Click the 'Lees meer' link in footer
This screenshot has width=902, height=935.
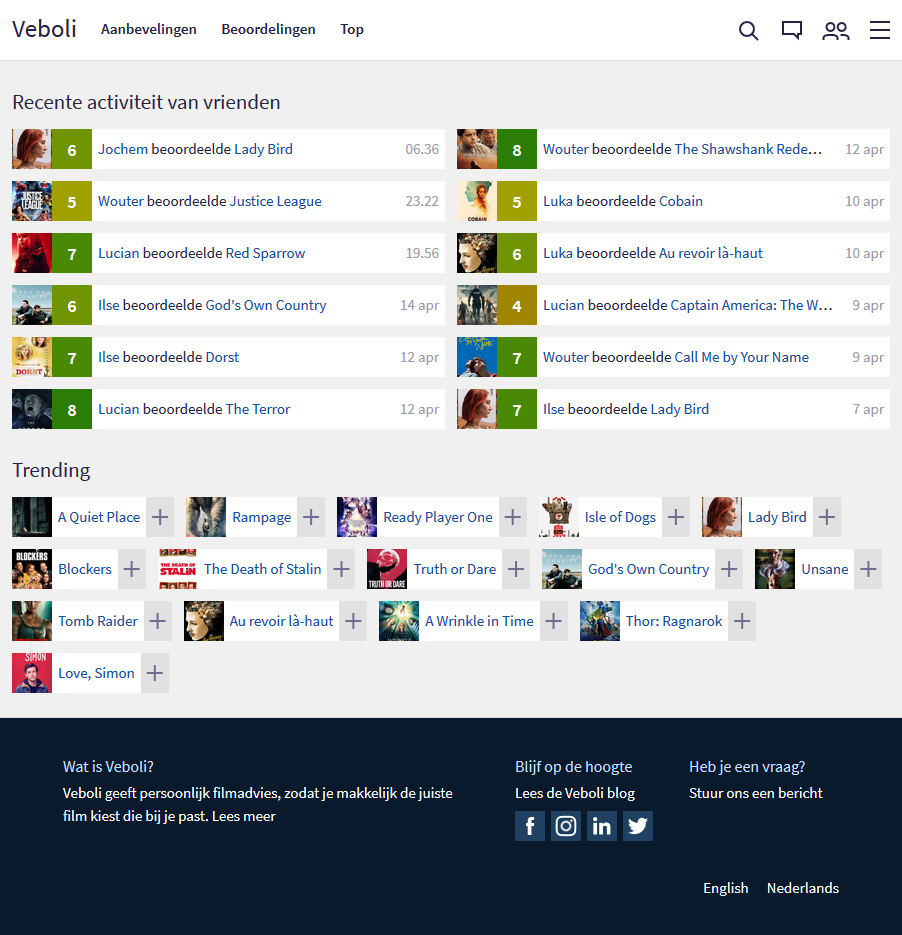coord(244,816)
